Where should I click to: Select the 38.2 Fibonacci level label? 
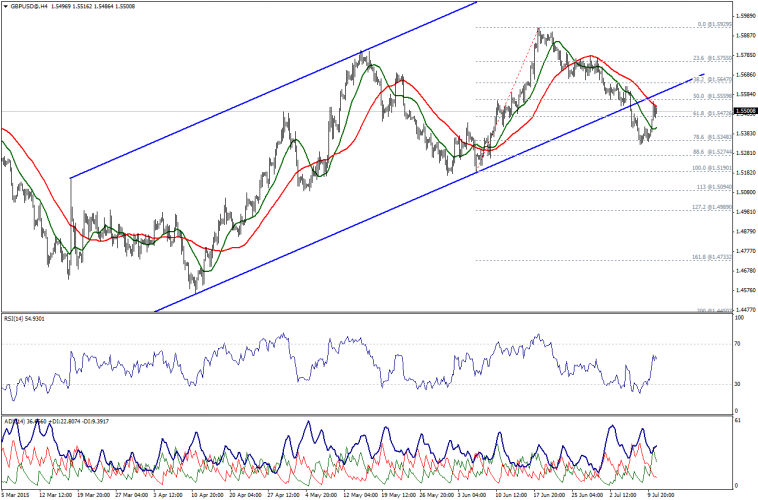coord(713,79)
